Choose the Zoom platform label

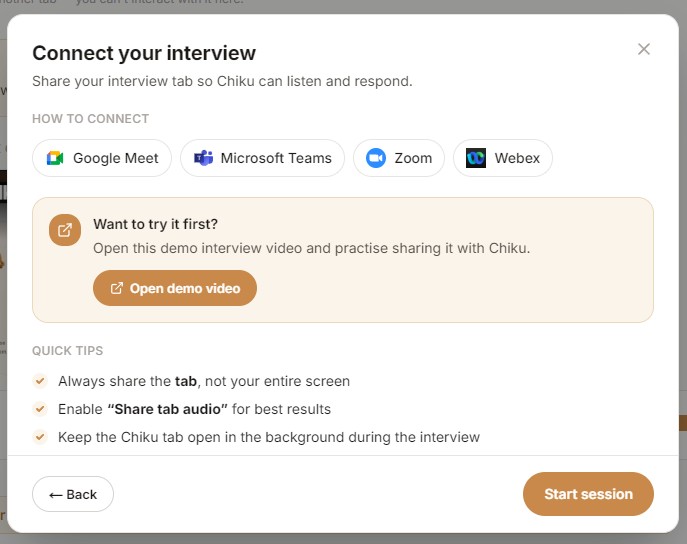click(413, 158)
